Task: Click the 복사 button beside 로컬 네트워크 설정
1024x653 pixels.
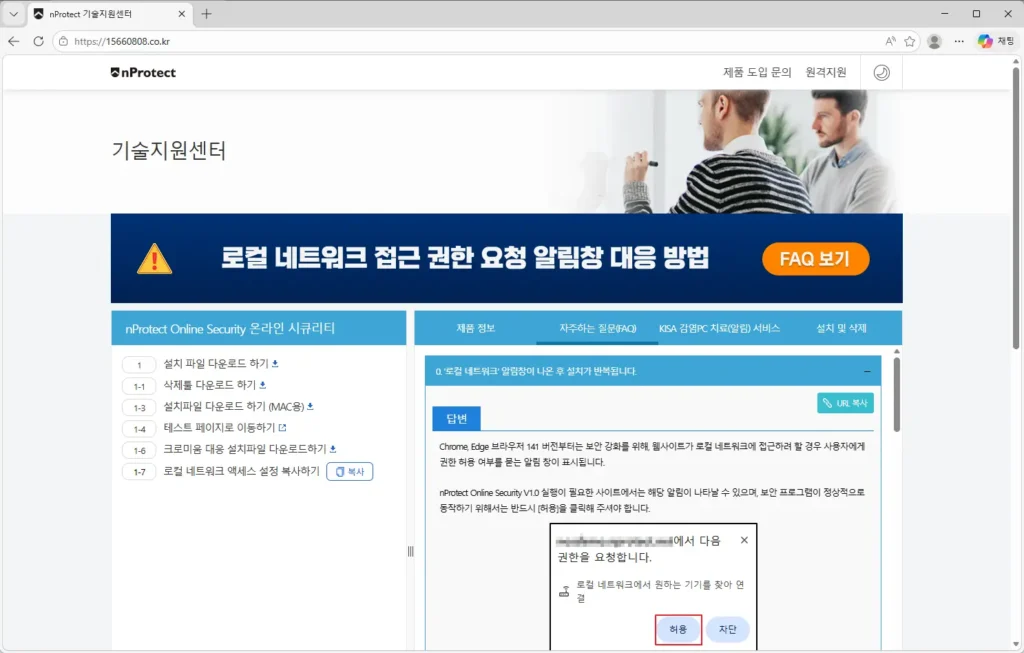Action: 350,470
